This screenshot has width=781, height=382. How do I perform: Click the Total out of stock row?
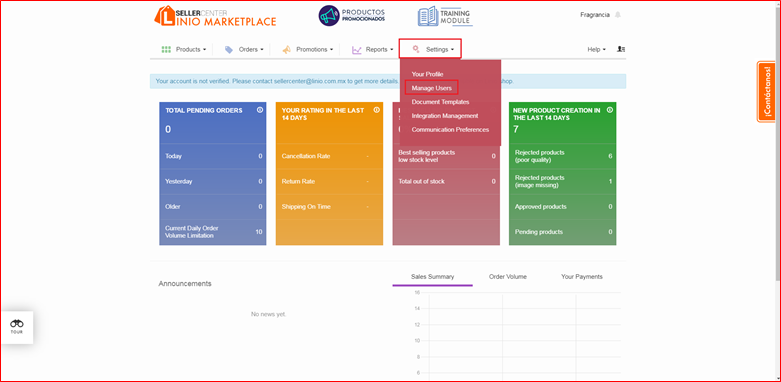tap(446, 181)
